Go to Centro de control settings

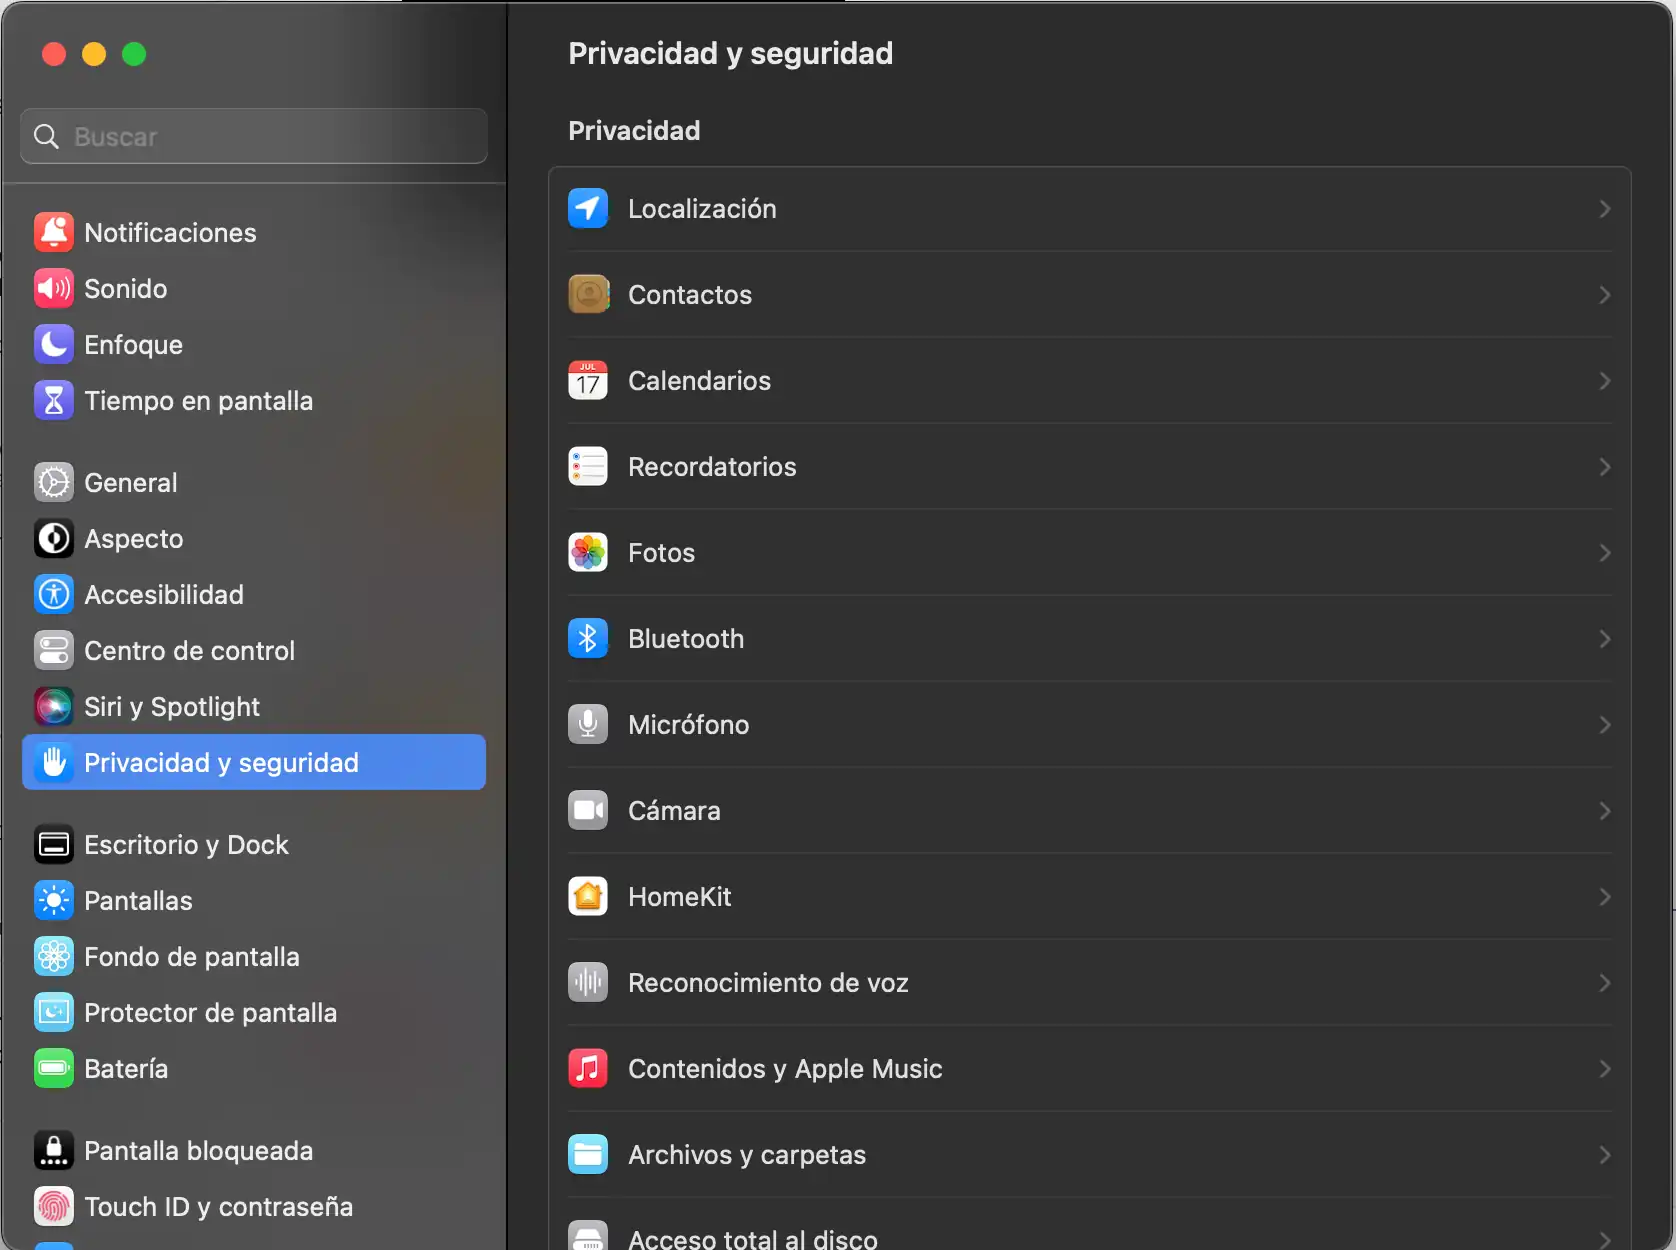189,651
